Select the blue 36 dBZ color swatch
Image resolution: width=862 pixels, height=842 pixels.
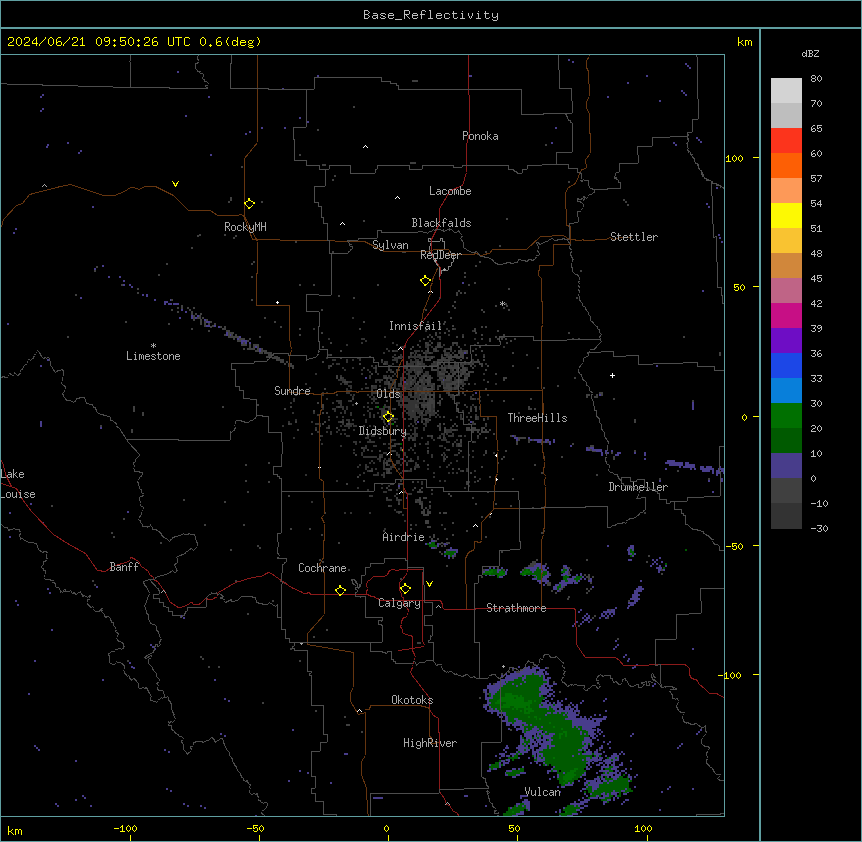pos(786,365)
